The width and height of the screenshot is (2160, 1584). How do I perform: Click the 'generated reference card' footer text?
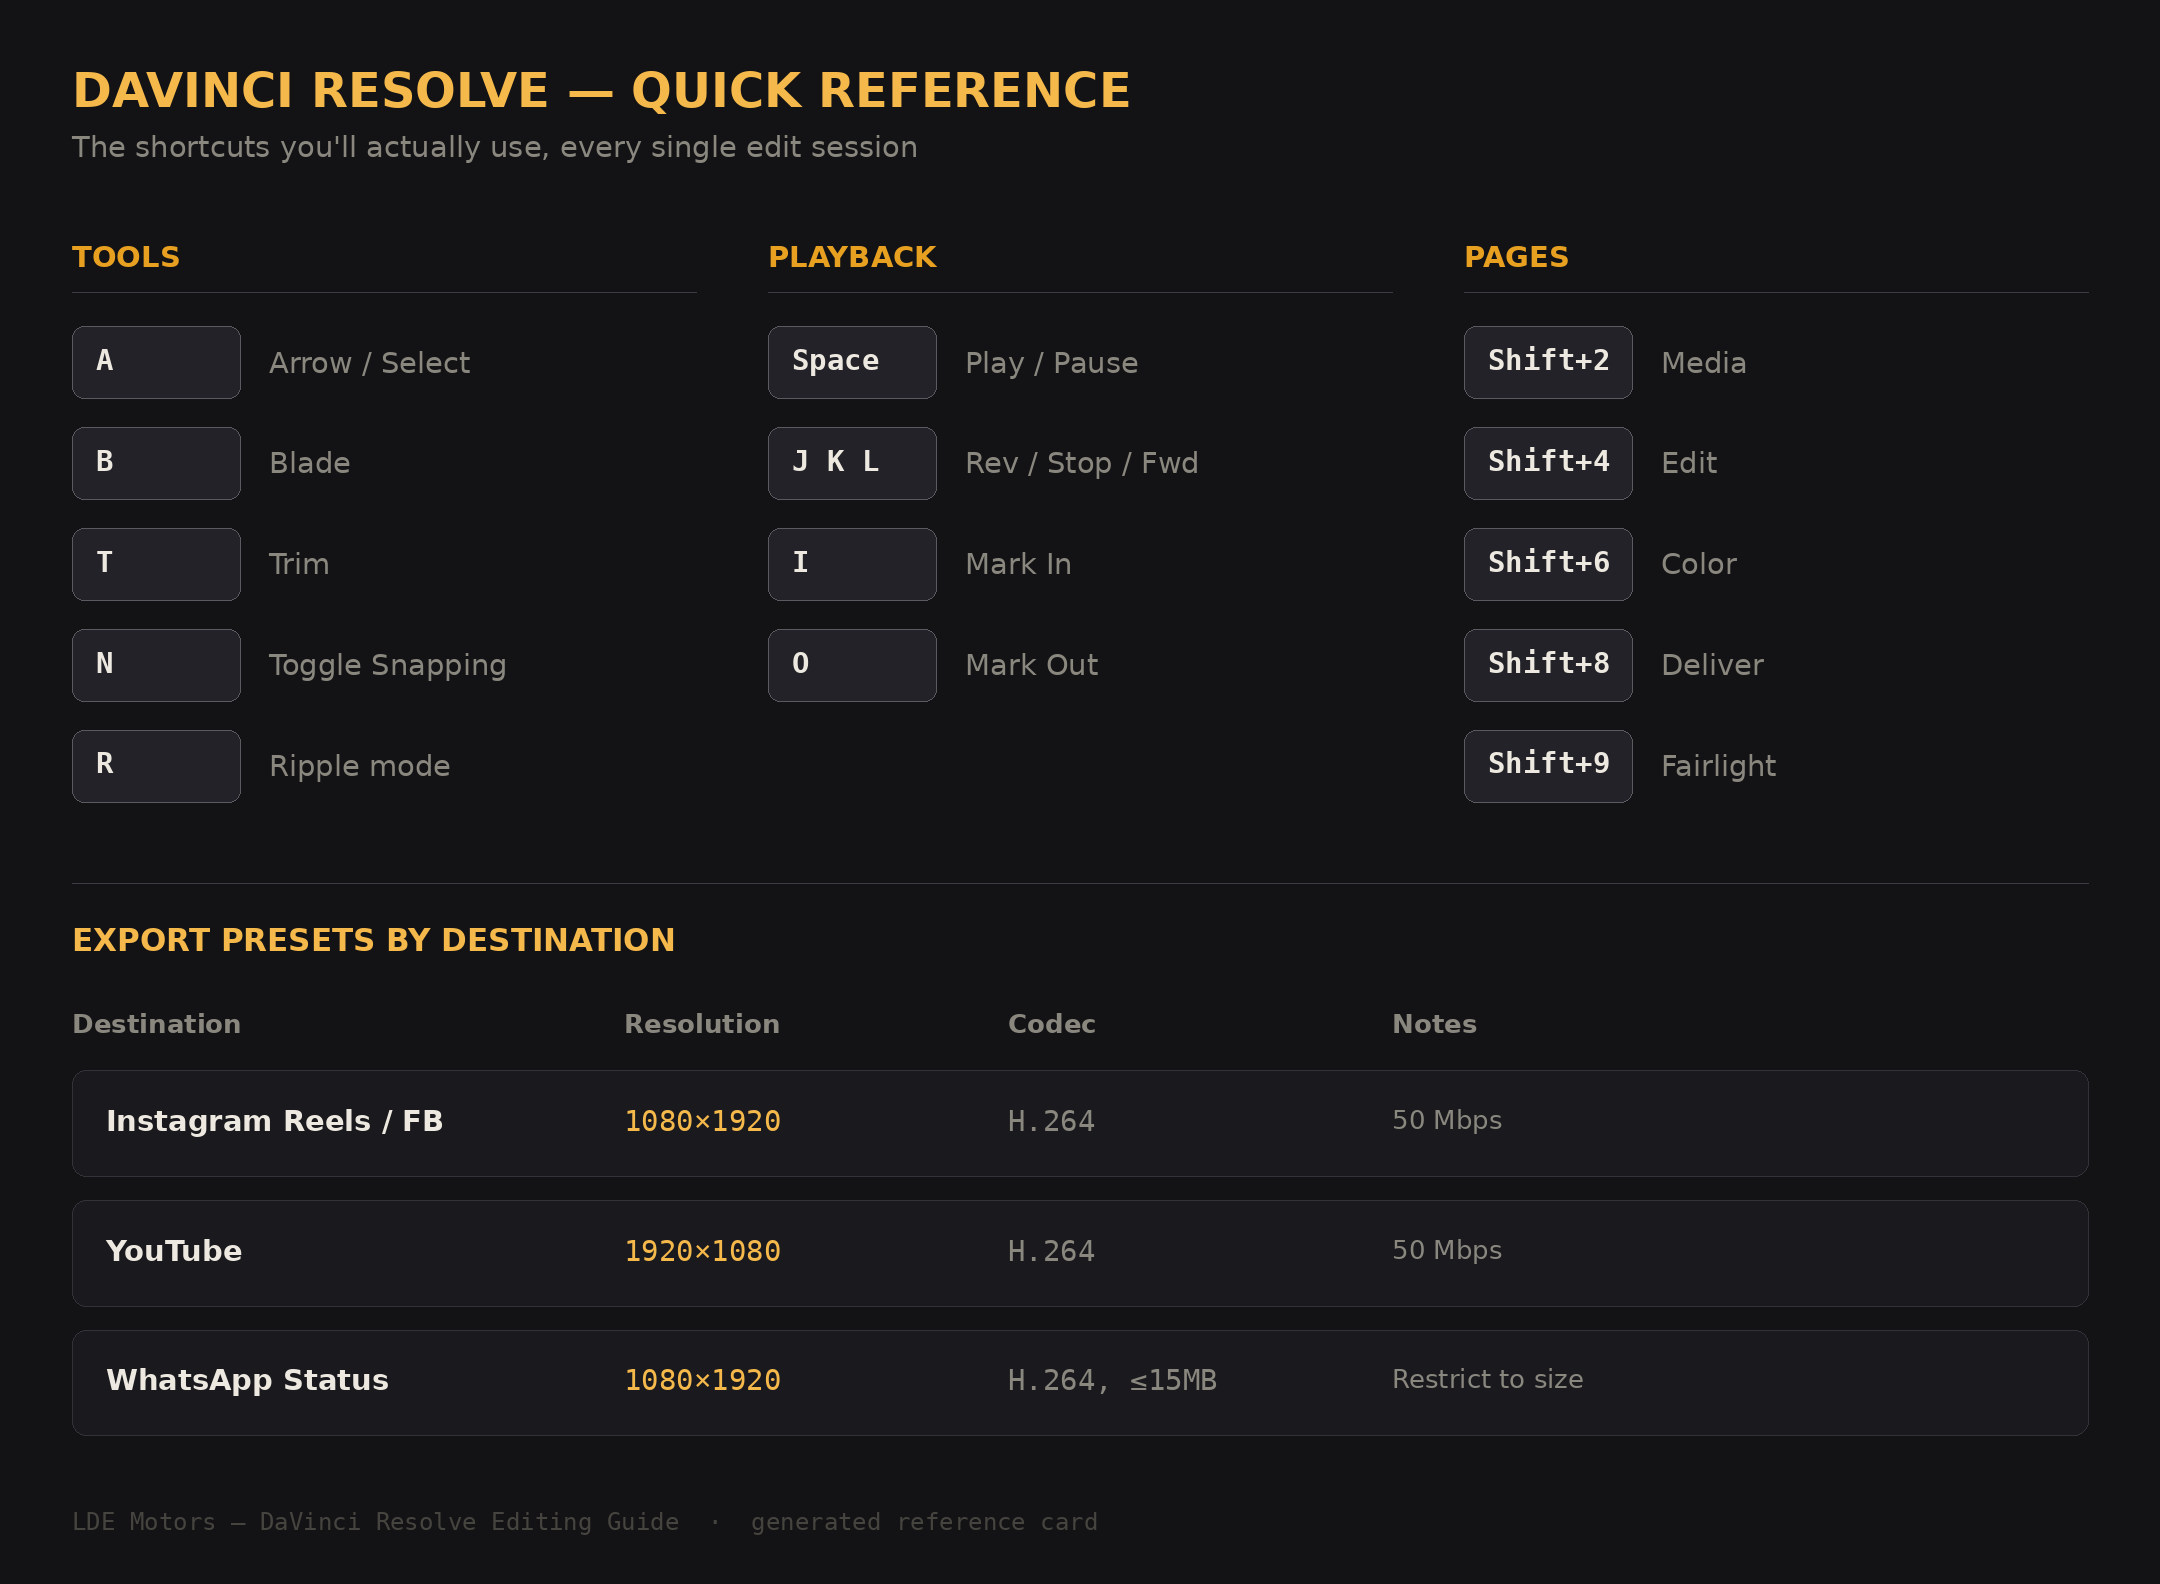coord(924,1522)
